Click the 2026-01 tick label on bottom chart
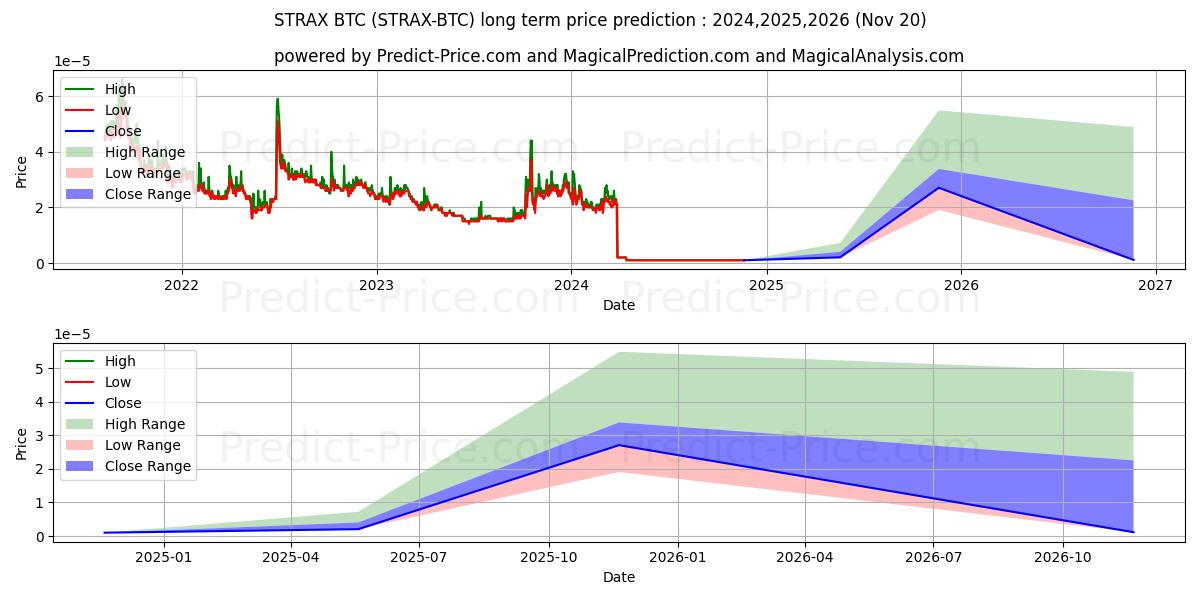This screenshot has width=1200, height=600. [x=678, y=557]
